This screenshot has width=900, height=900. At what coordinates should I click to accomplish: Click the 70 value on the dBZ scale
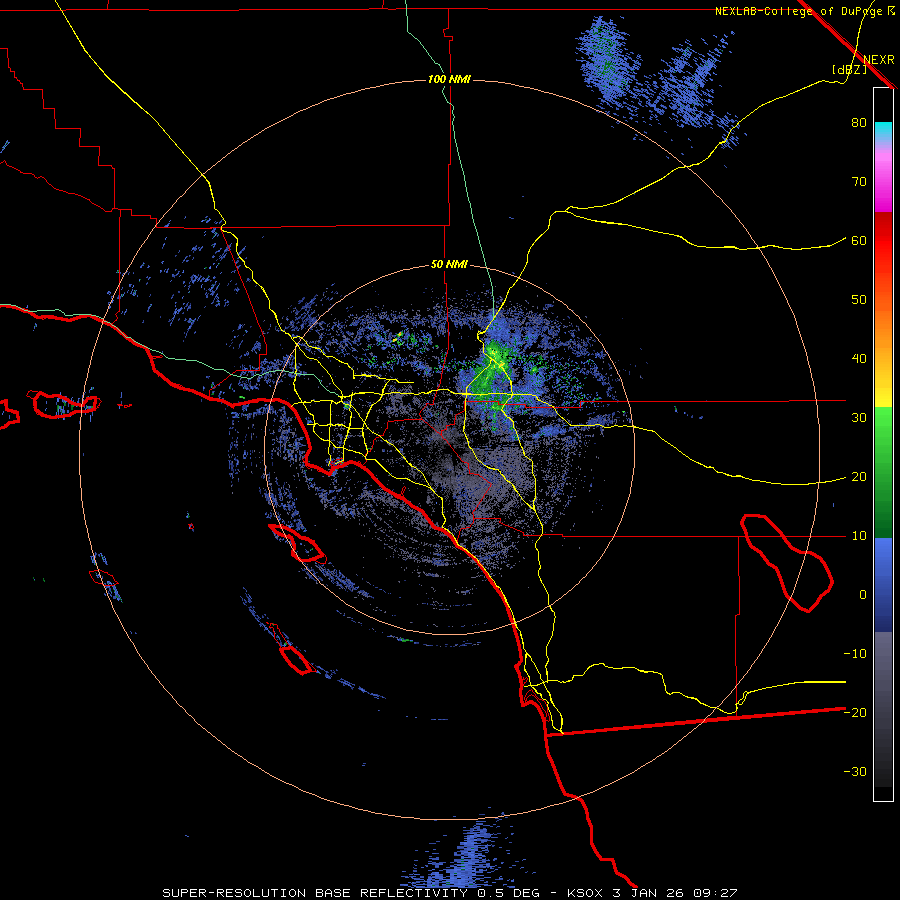click(x=859, y=182)
